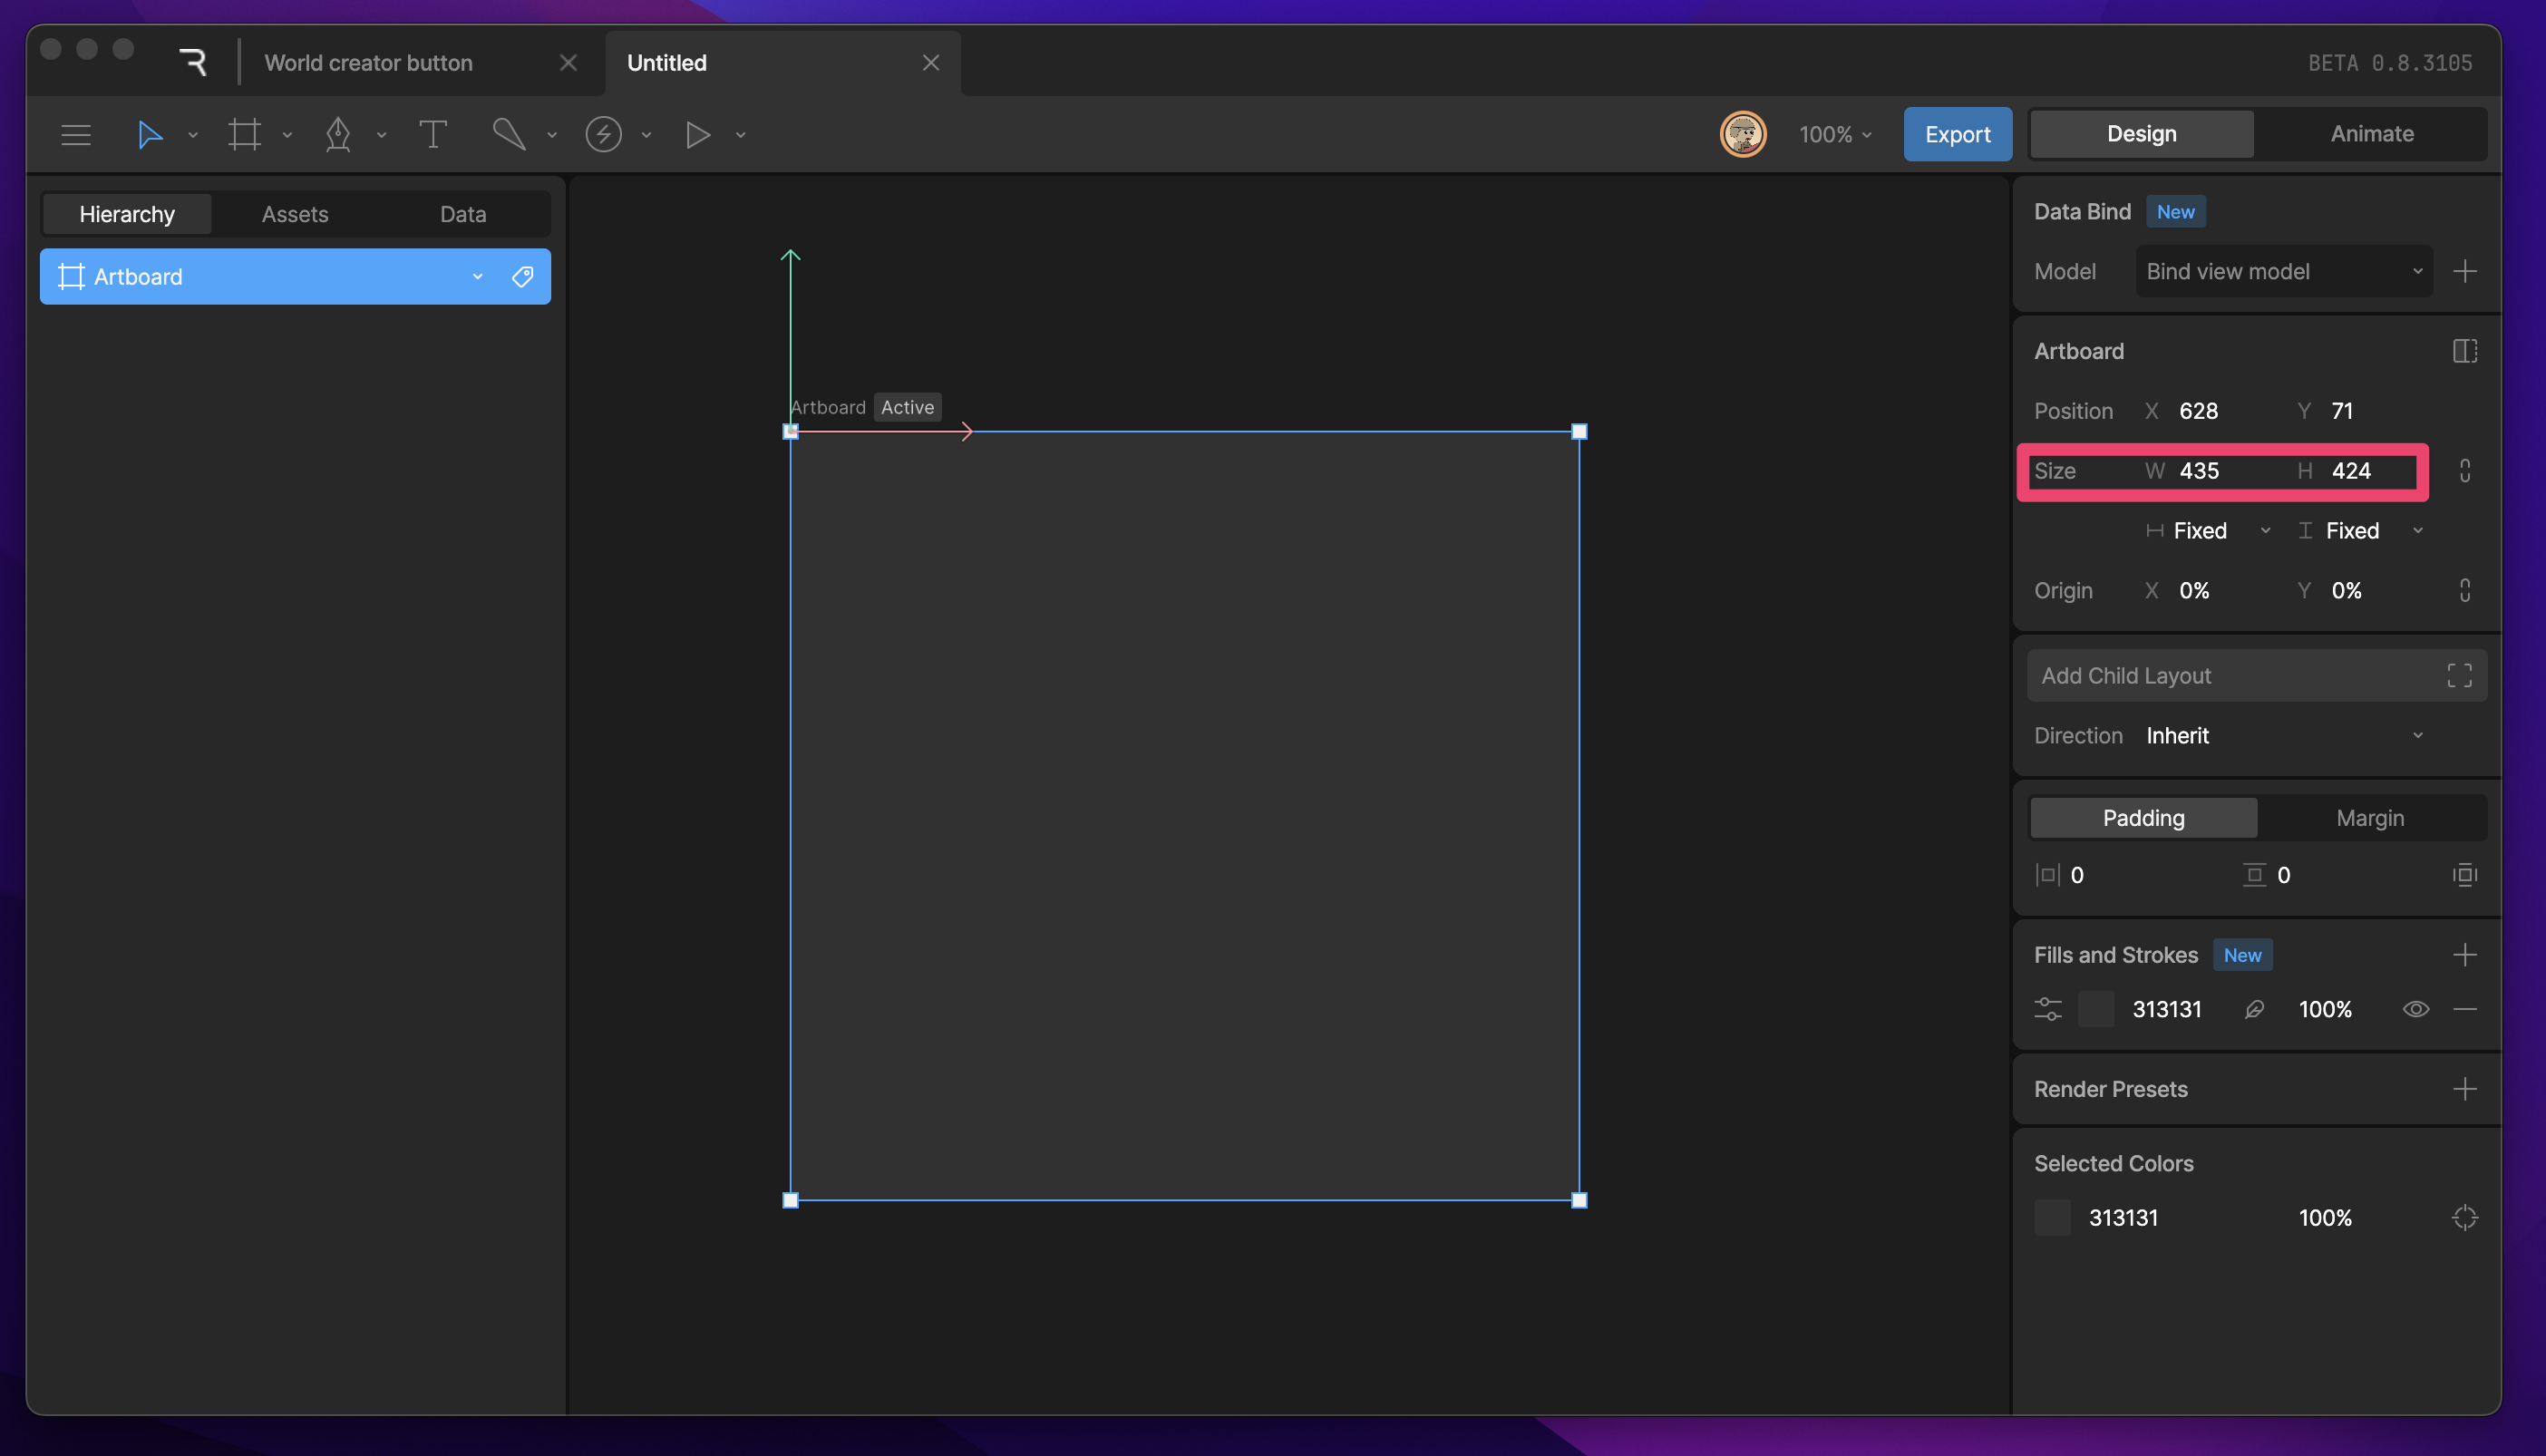
Task: Click Add Child Layout button
Action: pyautogui.click(x=2255, y=676)
